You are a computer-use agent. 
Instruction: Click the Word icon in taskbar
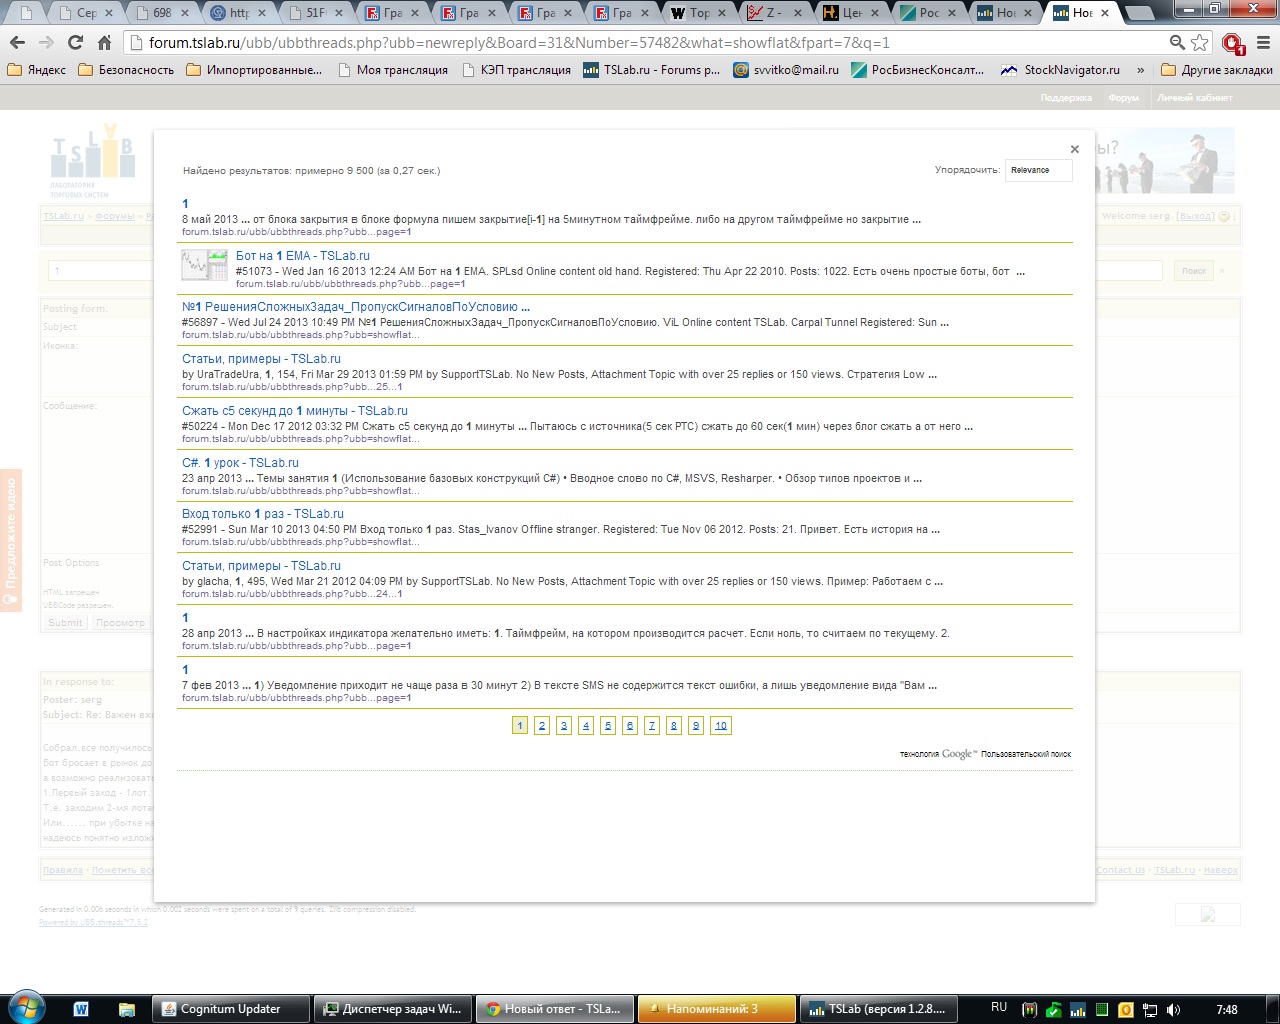(x=81, y=1009)
